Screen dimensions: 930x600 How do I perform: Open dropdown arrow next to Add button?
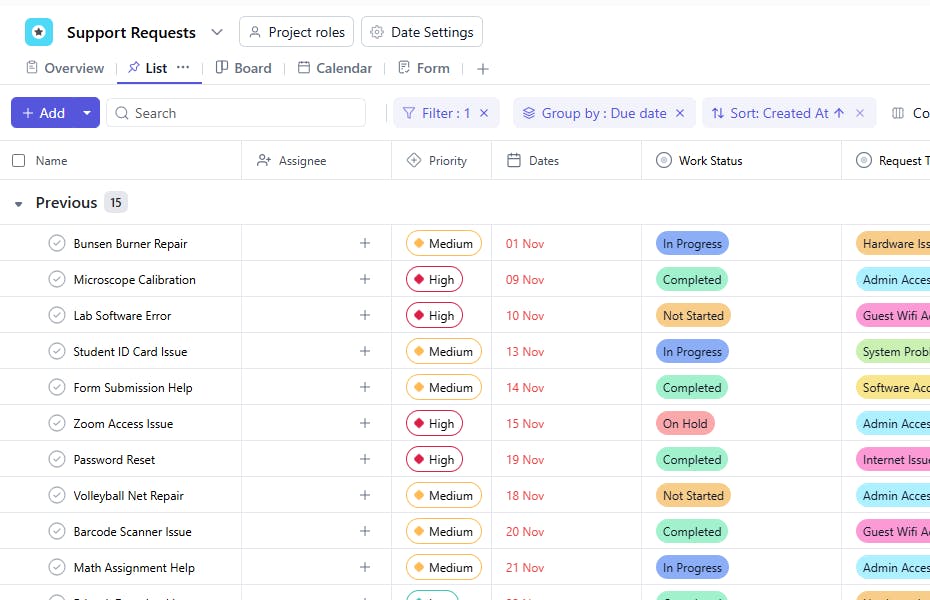pyautogui.click(x=87, y=113)
